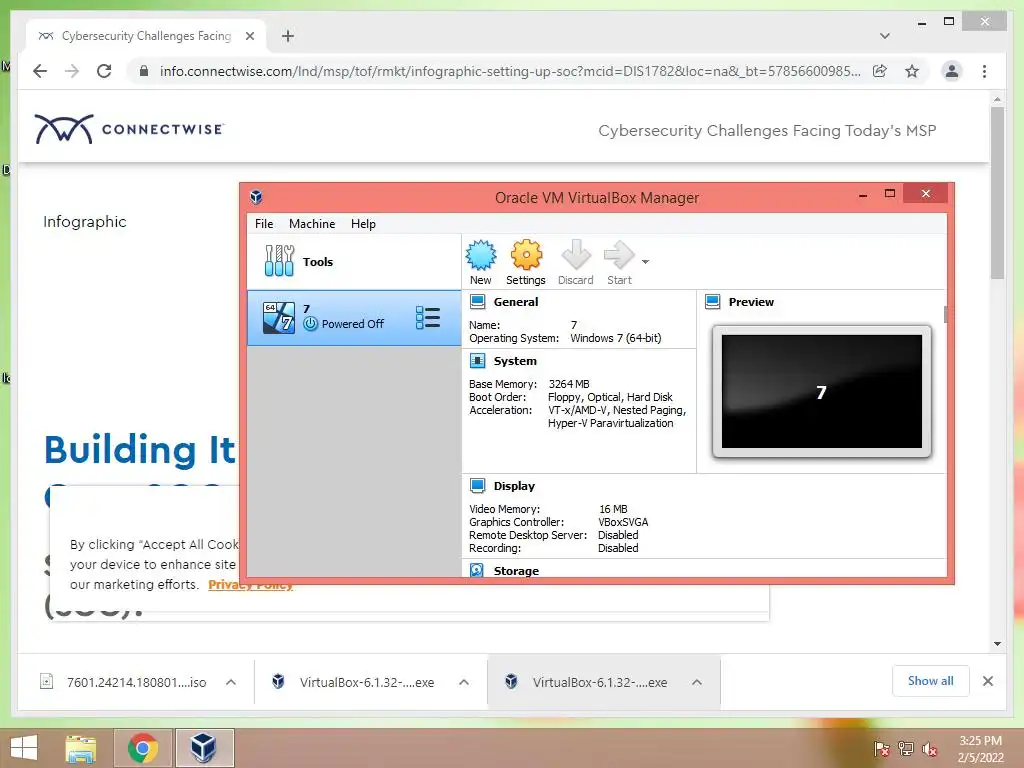Click the Storage section icon
This screenshot has width=1024, height=768.
477,570
